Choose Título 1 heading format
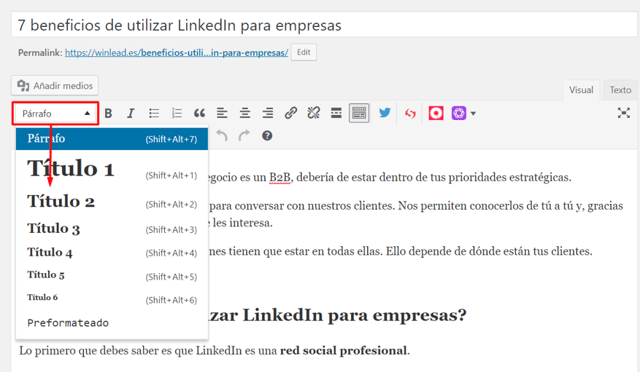 [x=112, y=169]
